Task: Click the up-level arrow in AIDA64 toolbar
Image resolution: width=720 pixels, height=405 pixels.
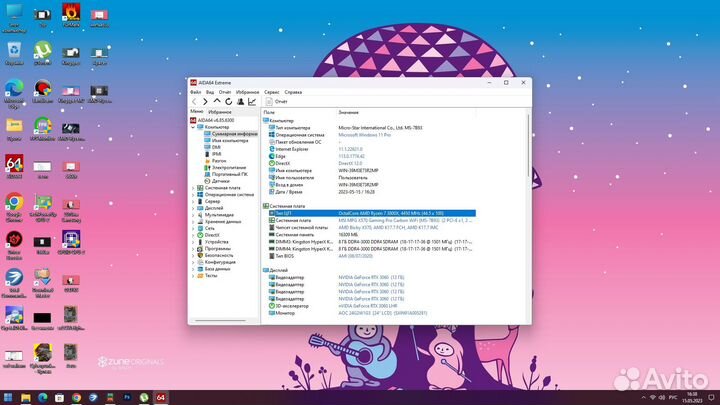Action: (217, 101)
